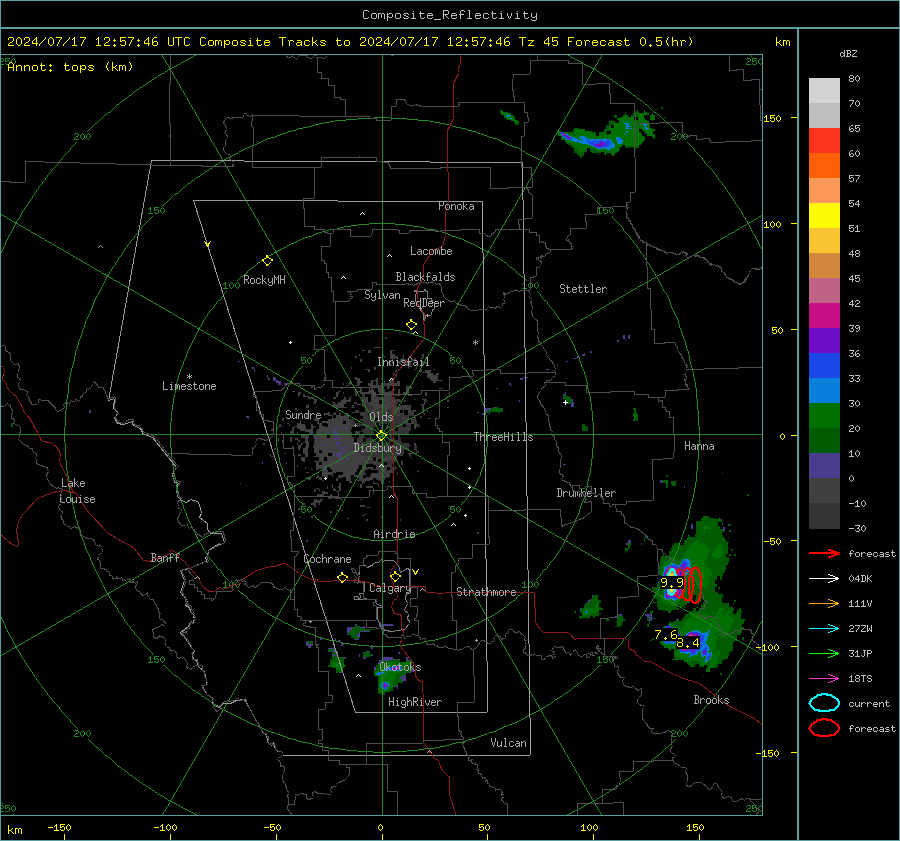Click the red forecast arrow in the legend
Image resolution: width=900 pixels, height=841 pixels.
[824, 553]
